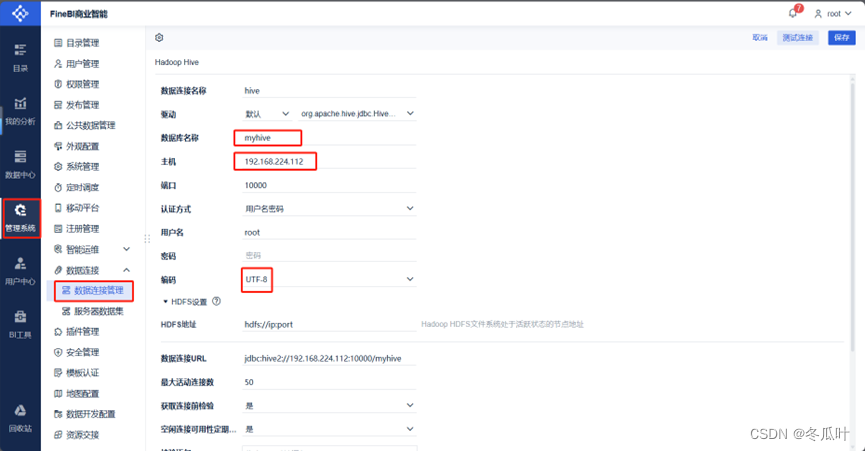Open the 获取连接前检验 dropdown

pos(329,406)
